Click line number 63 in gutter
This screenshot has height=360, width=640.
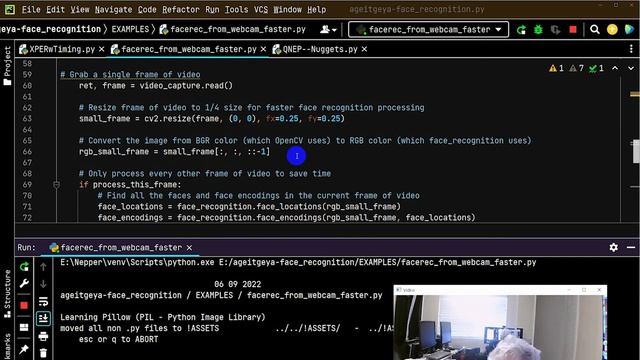(x=27, y=119)
